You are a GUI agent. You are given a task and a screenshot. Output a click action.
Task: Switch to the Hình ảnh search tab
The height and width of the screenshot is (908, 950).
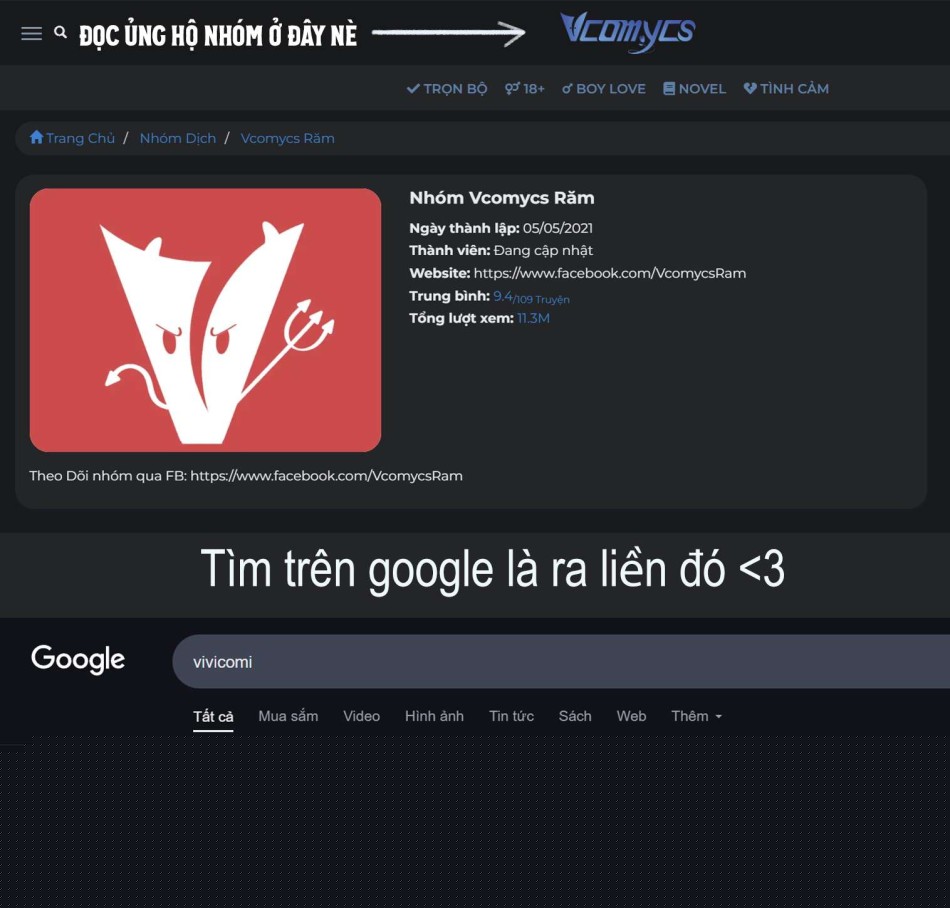click(434, 716)
